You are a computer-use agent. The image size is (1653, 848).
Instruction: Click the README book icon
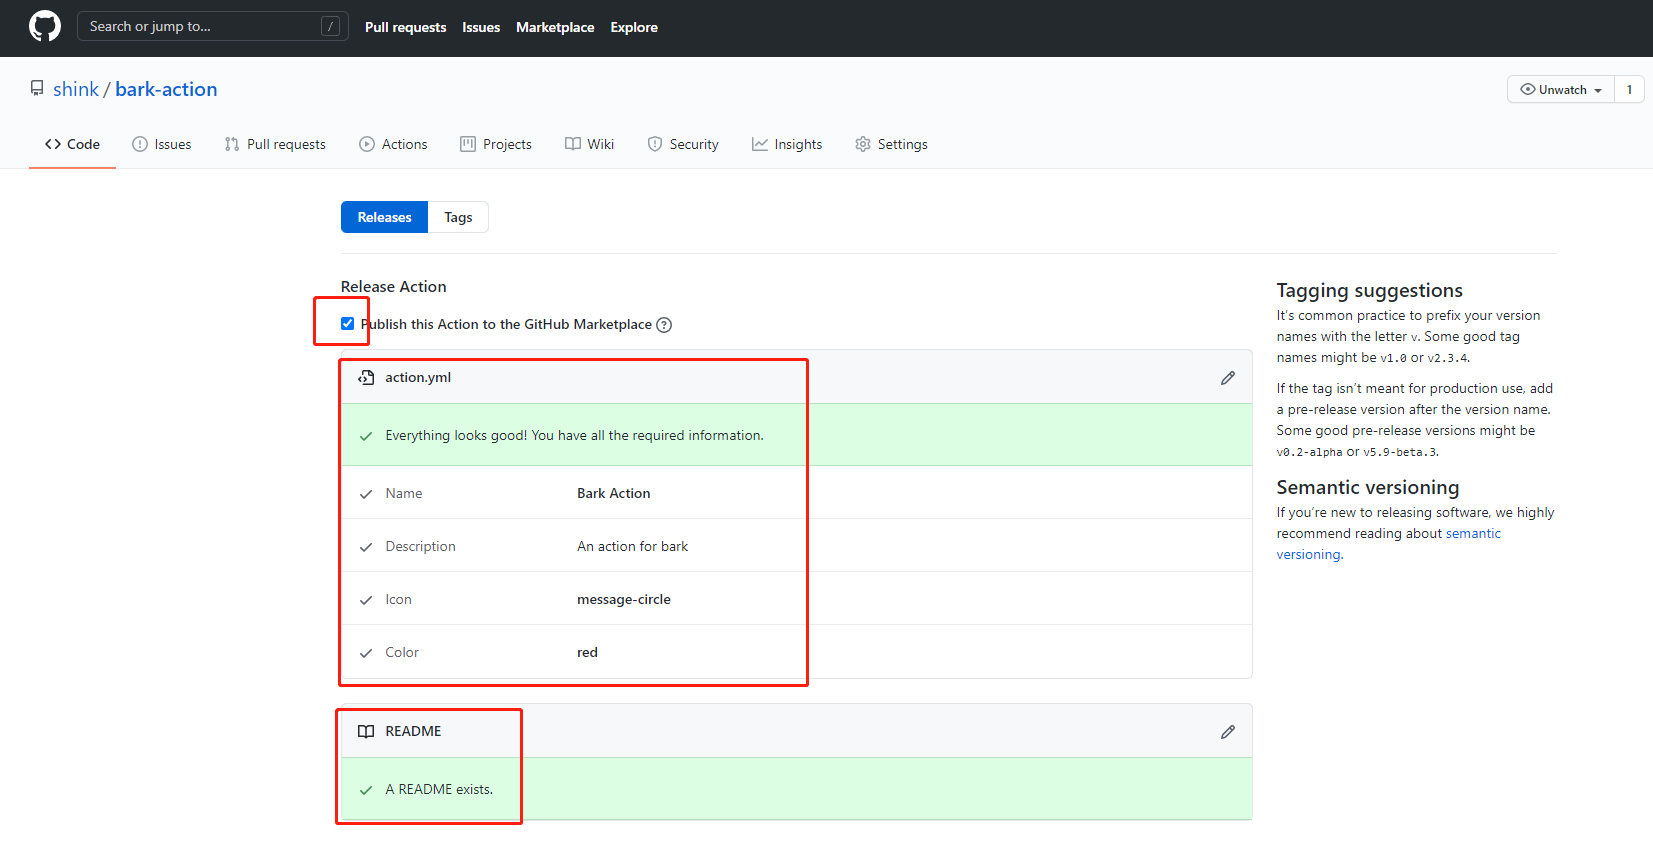366,732
